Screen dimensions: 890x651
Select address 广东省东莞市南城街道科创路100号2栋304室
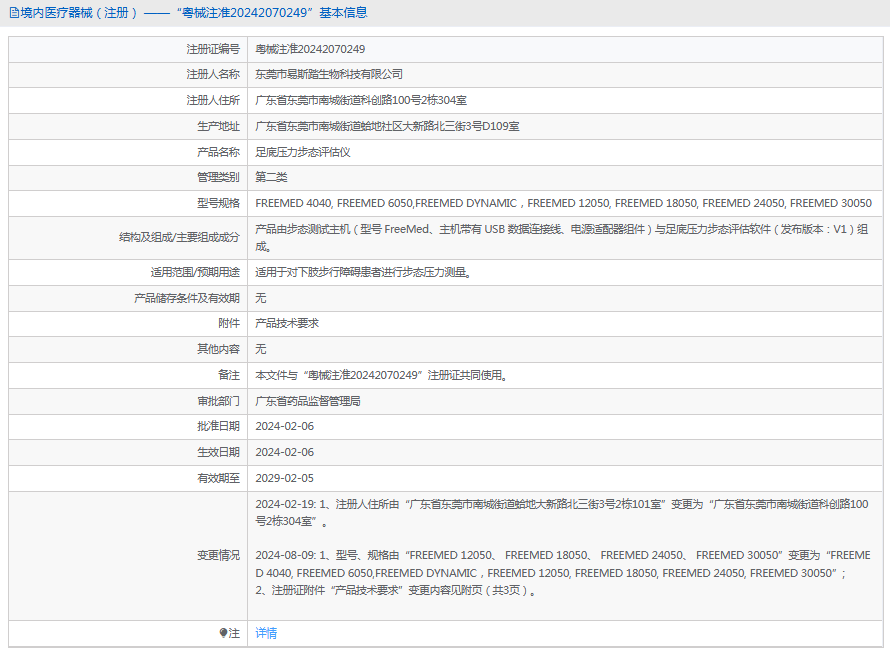(x=361, y=100)
